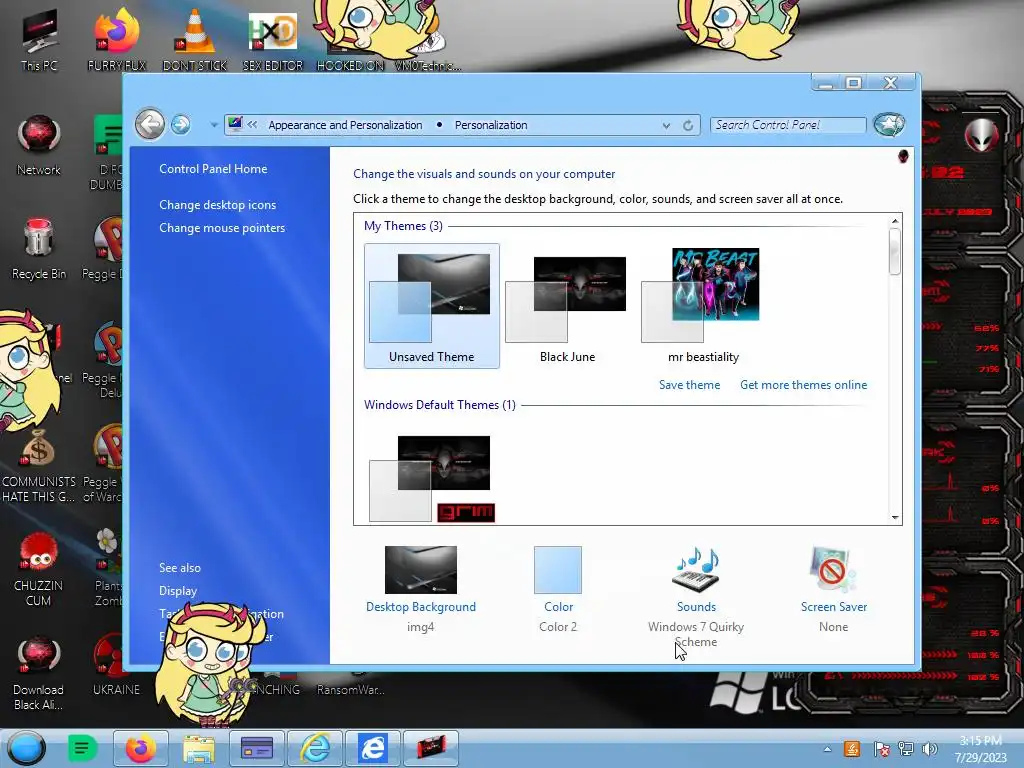Screen dimensions: 1024x768
Task: Click the File Explorer taskbar icon
Action: 199,748
